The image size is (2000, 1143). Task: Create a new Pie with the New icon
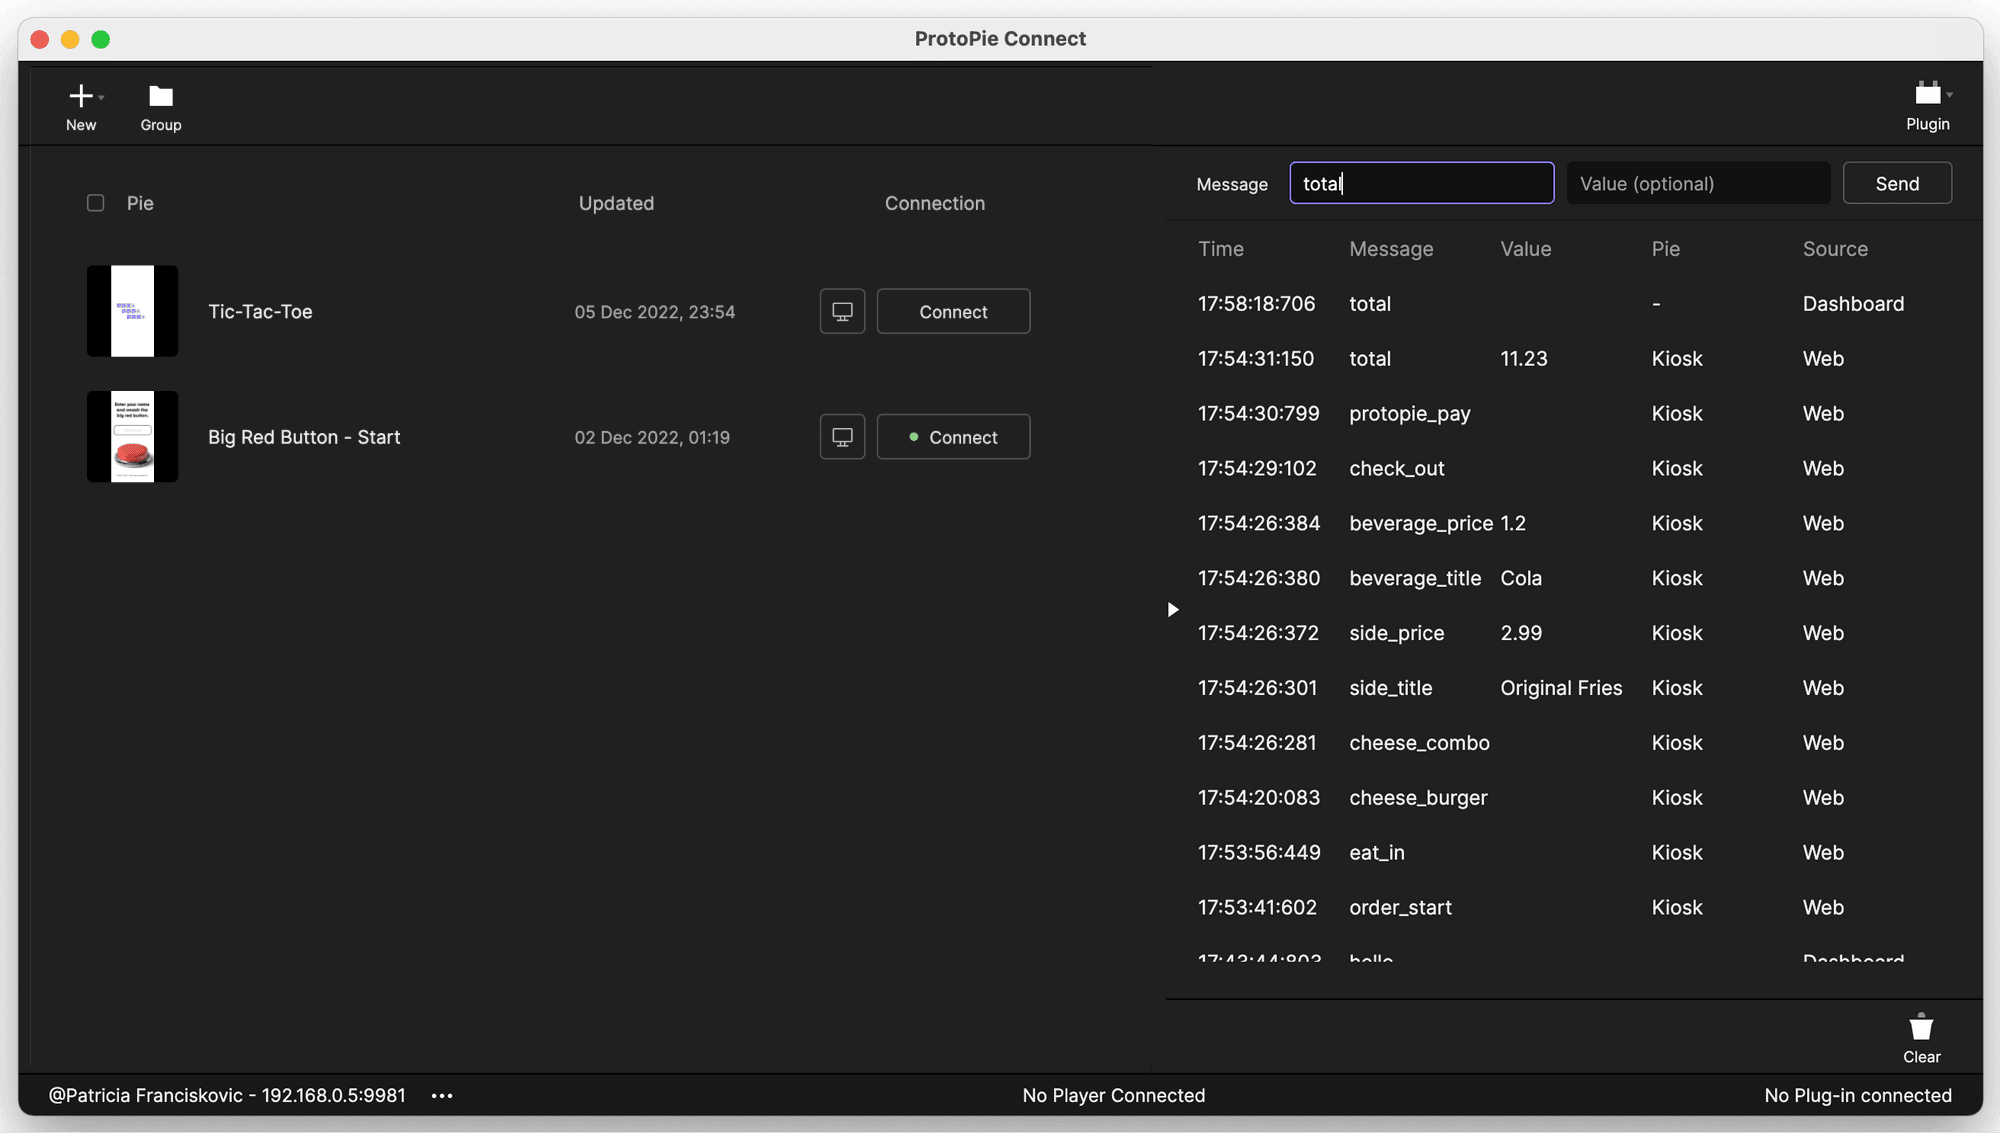(x=81, y=95)
